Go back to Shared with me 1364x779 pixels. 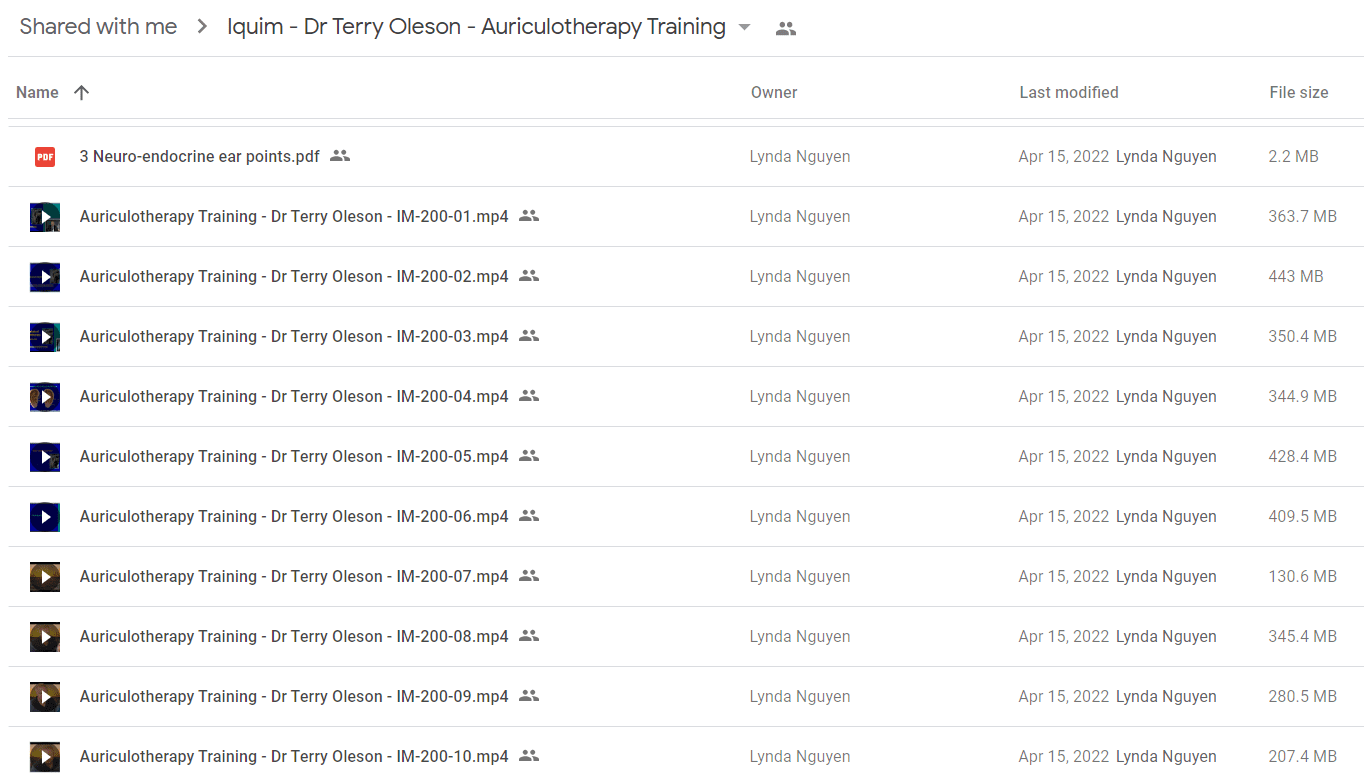pos(98,27)
